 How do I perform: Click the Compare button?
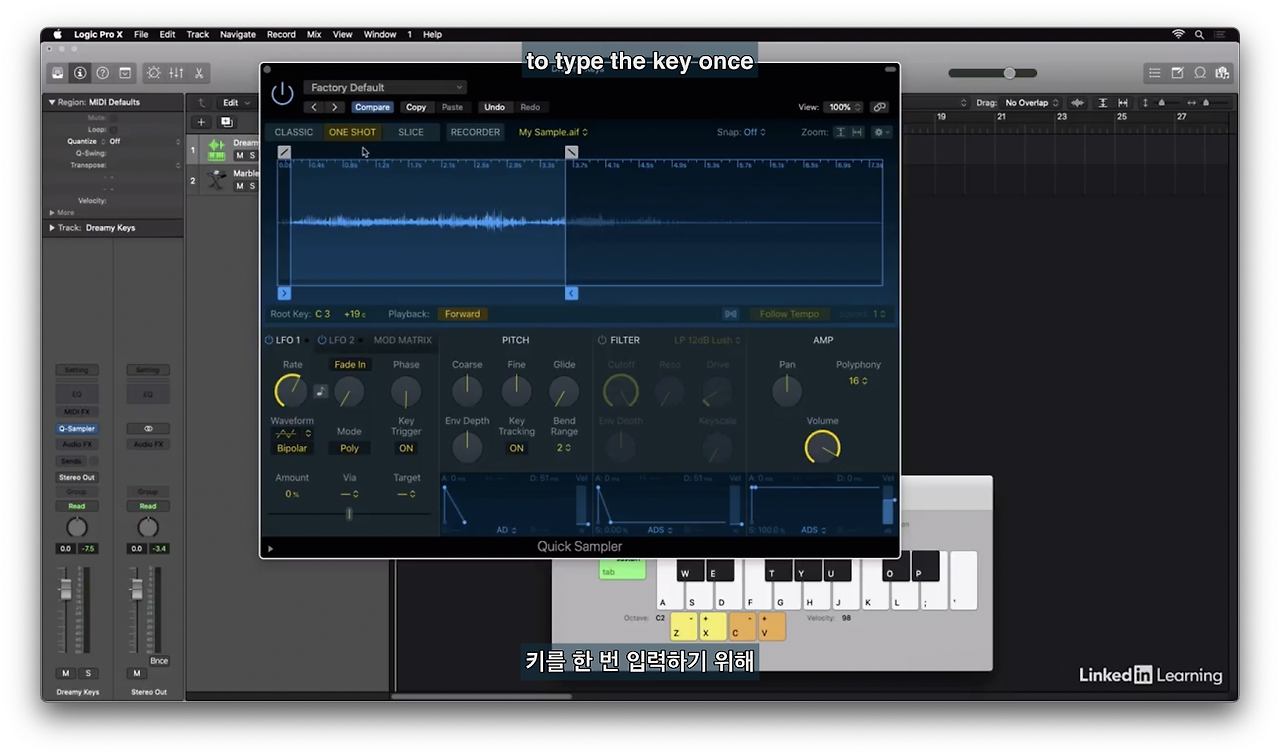(x=372, y=107)
